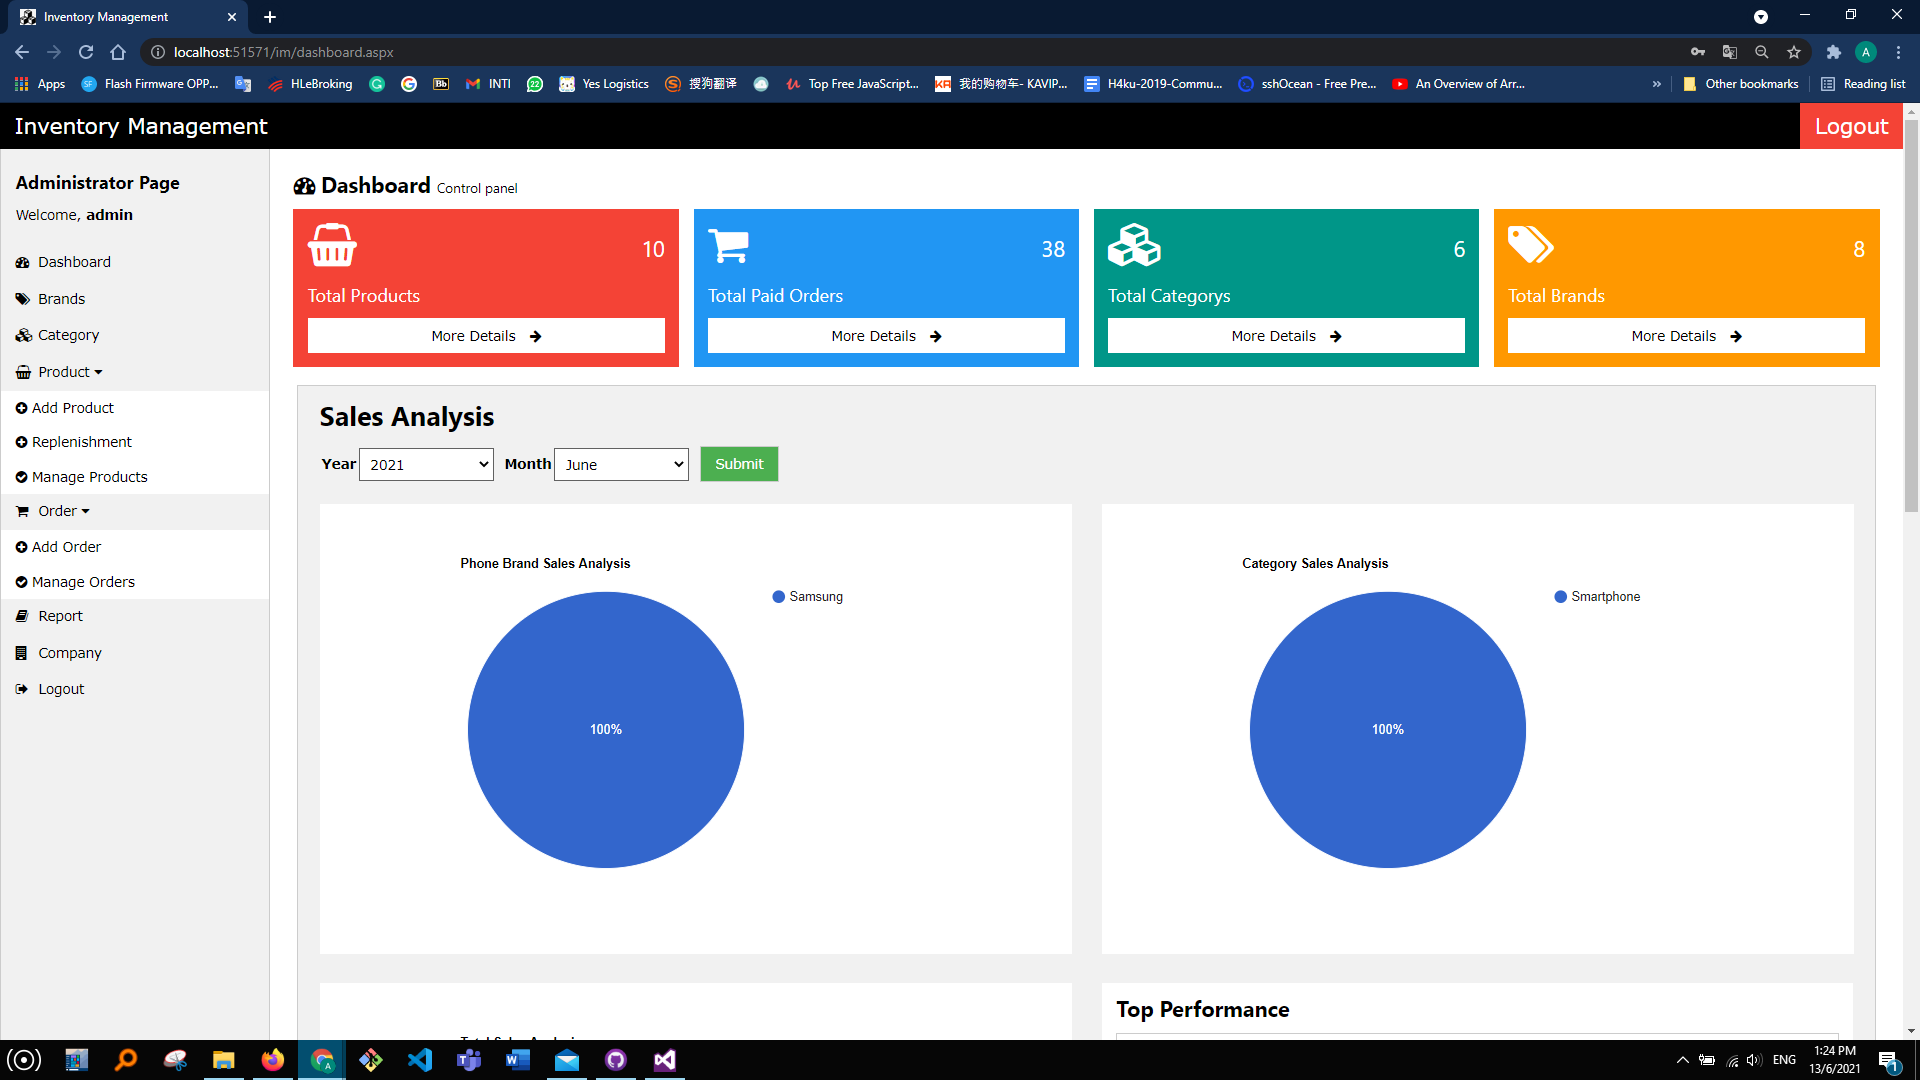Image resolution: width=1920 pixels, height=1080 pixels.
Task: Open the Month dropdown showing June
Action: 621,464
